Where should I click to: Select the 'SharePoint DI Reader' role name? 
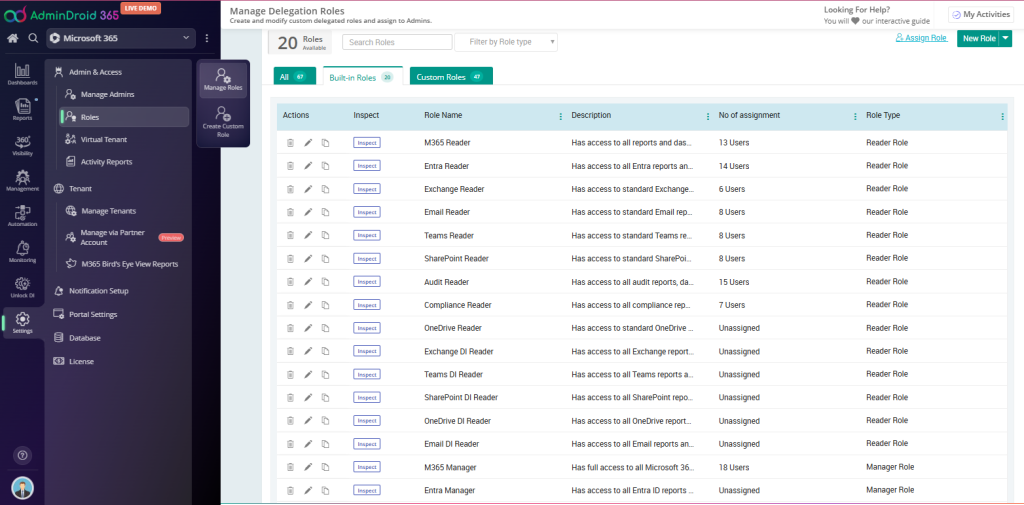(461, 397)
